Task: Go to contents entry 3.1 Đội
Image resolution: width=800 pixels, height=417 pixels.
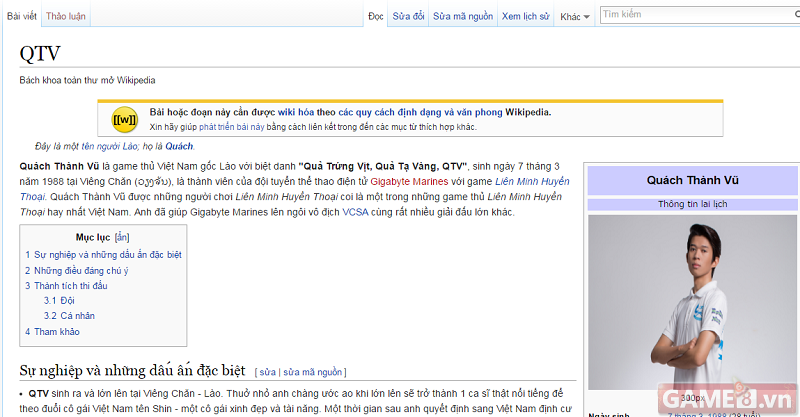Action: (x=59, y=301)
